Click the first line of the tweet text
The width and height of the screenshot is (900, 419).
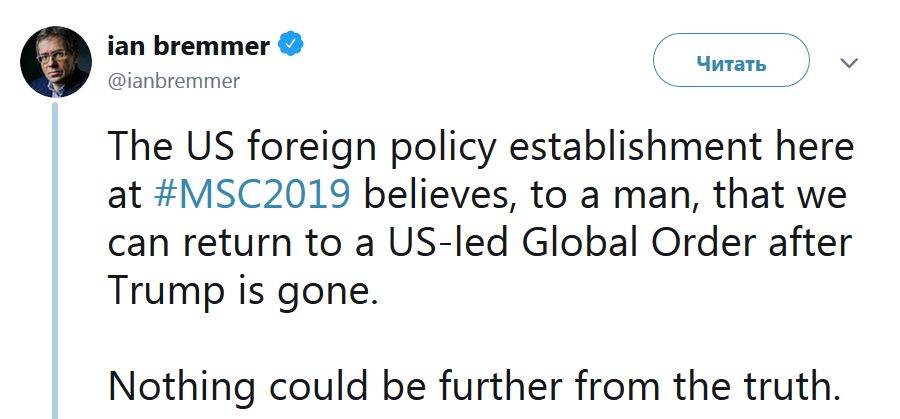coord(480,146)
